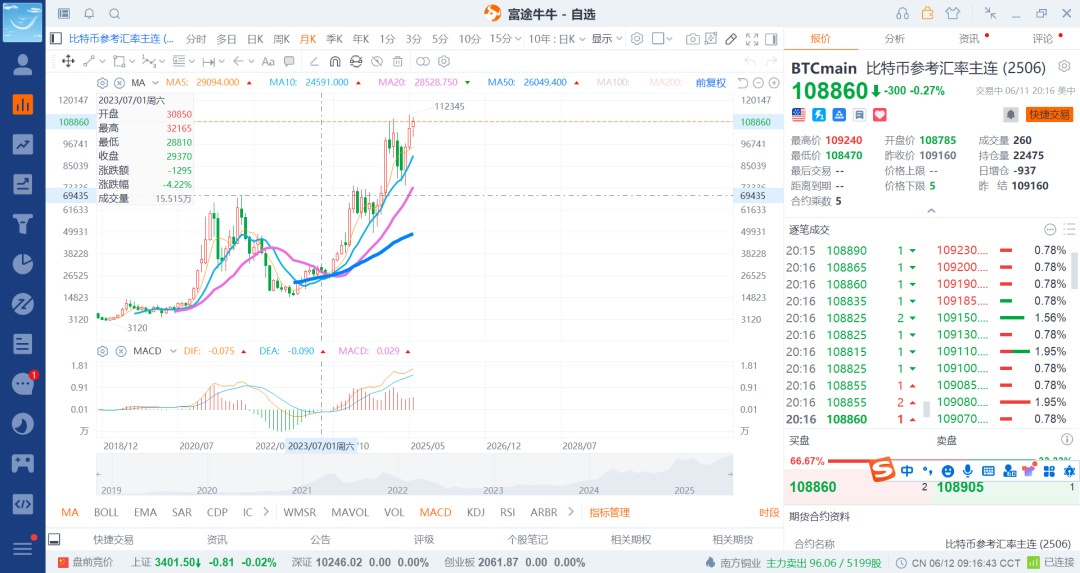Open the pie chart portfolio icon in the sidebar
This screenshot has height=573, width=1080.
click(x=23, y=264)
